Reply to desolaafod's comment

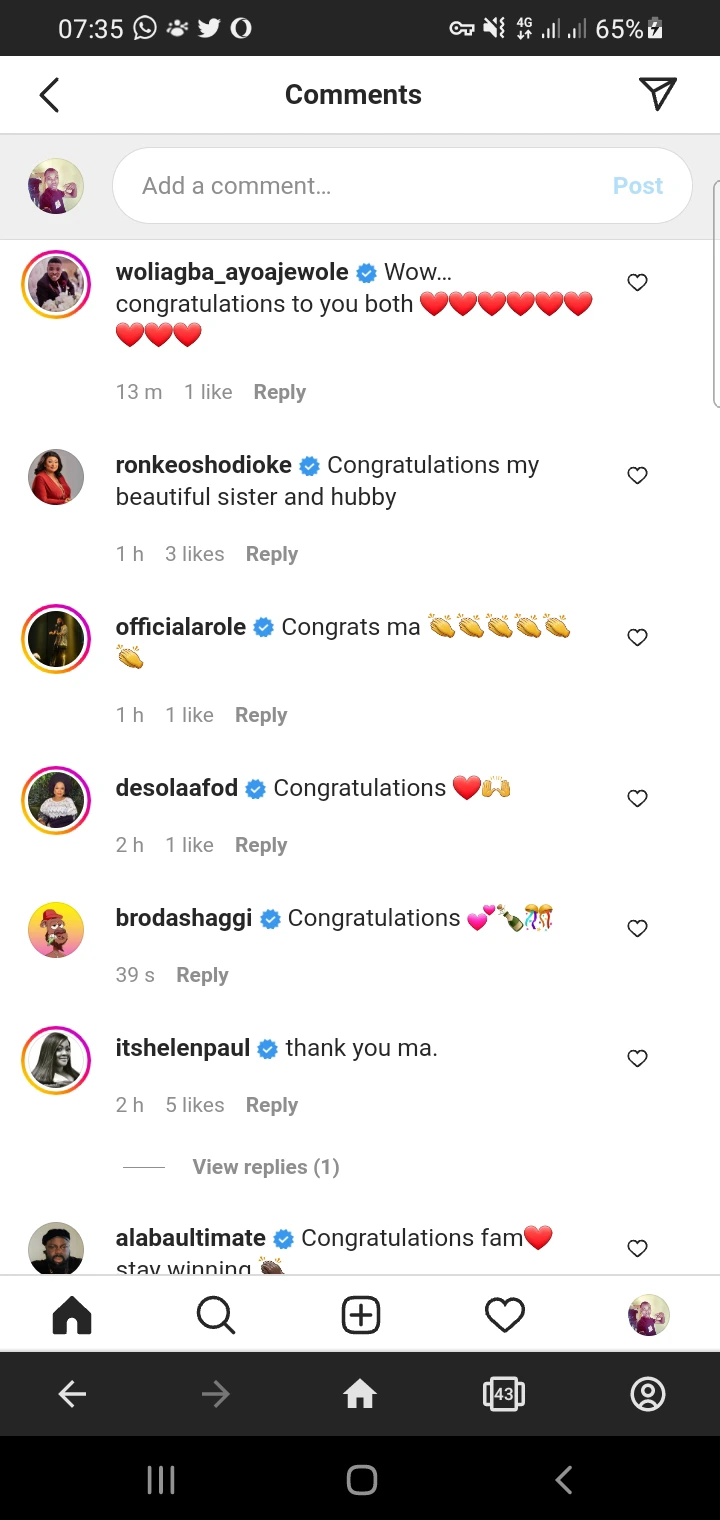pos(261,845)
